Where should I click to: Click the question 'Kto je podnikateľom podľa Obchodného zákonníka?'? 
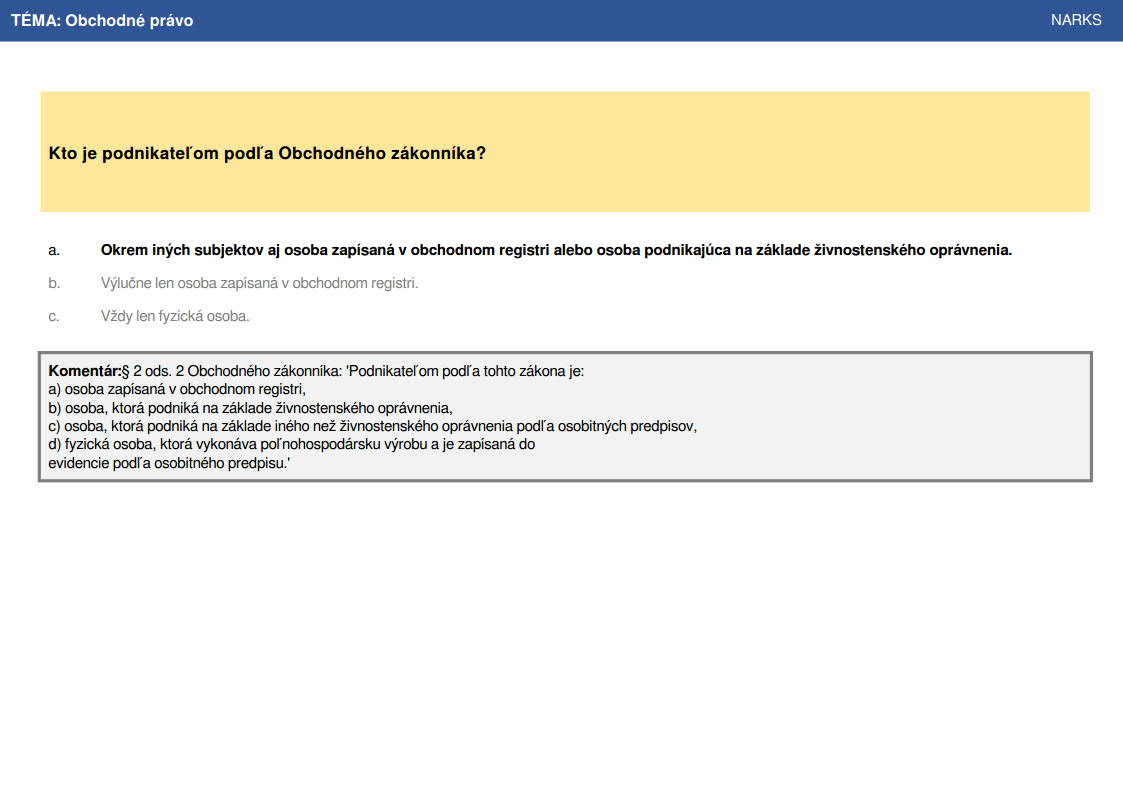[x=267, y=153]
